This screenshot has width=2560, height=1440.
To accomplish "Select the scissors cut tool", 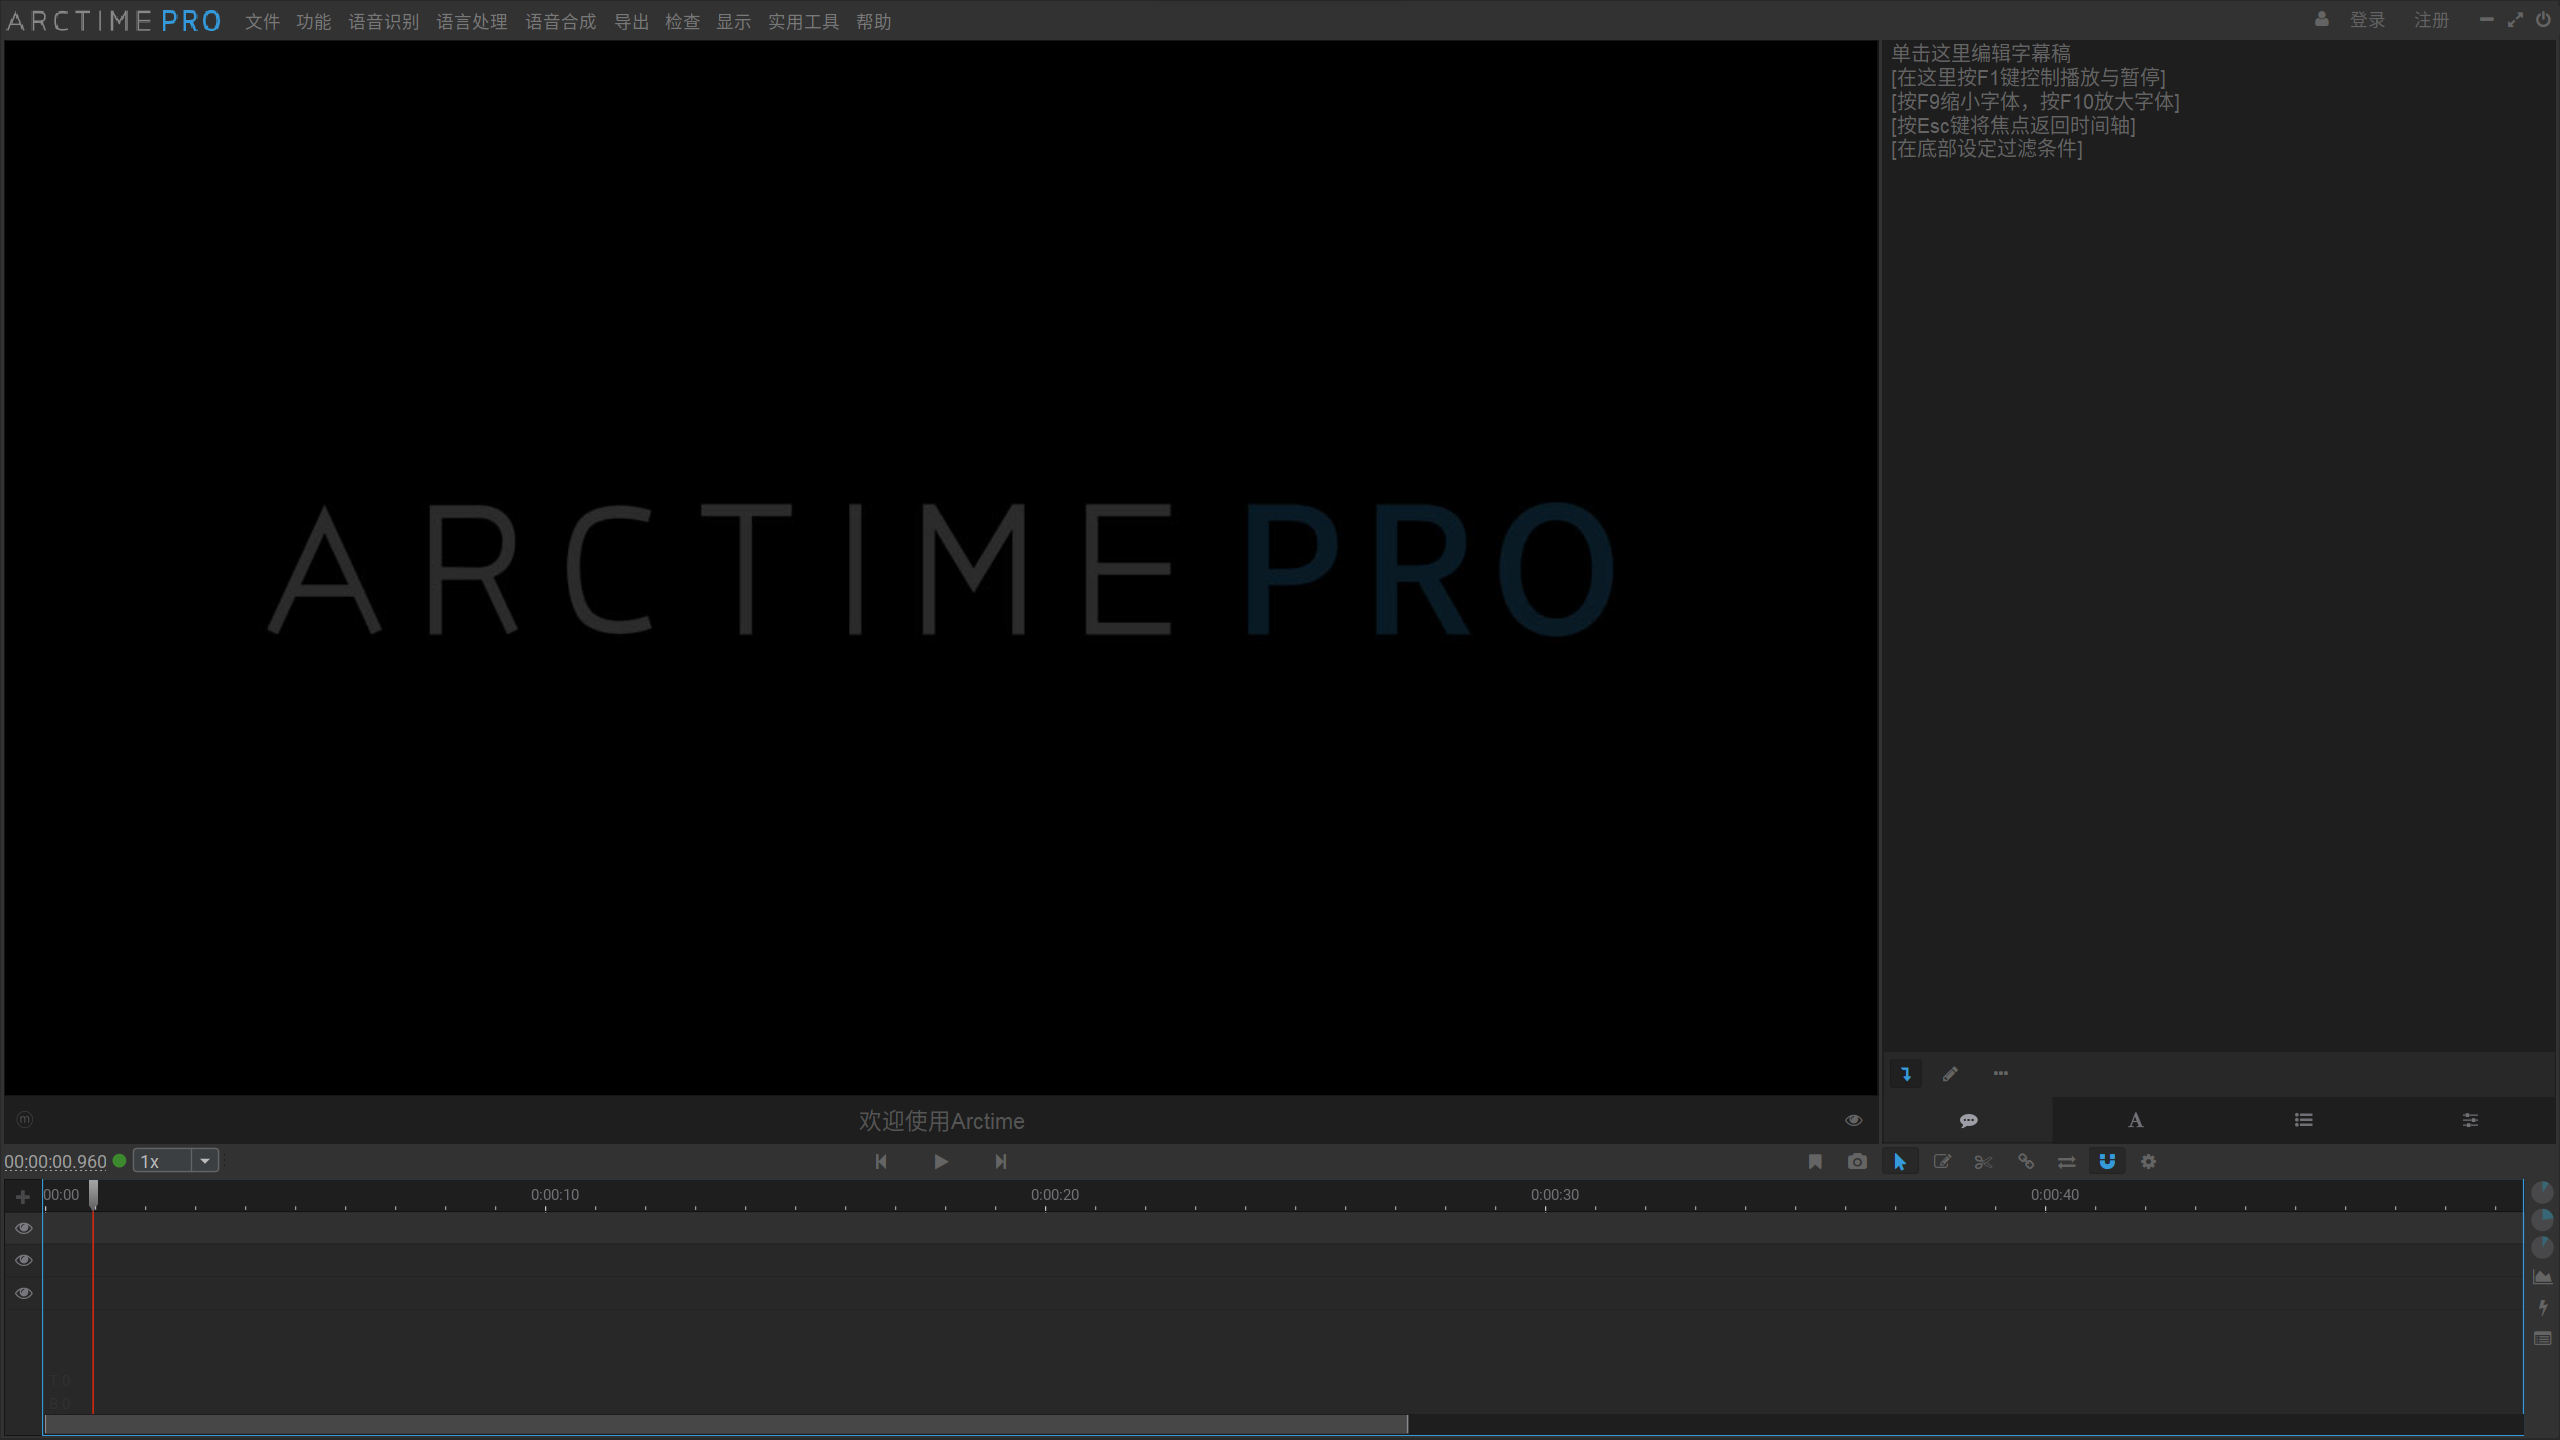I will (x=1983, y=1161).
